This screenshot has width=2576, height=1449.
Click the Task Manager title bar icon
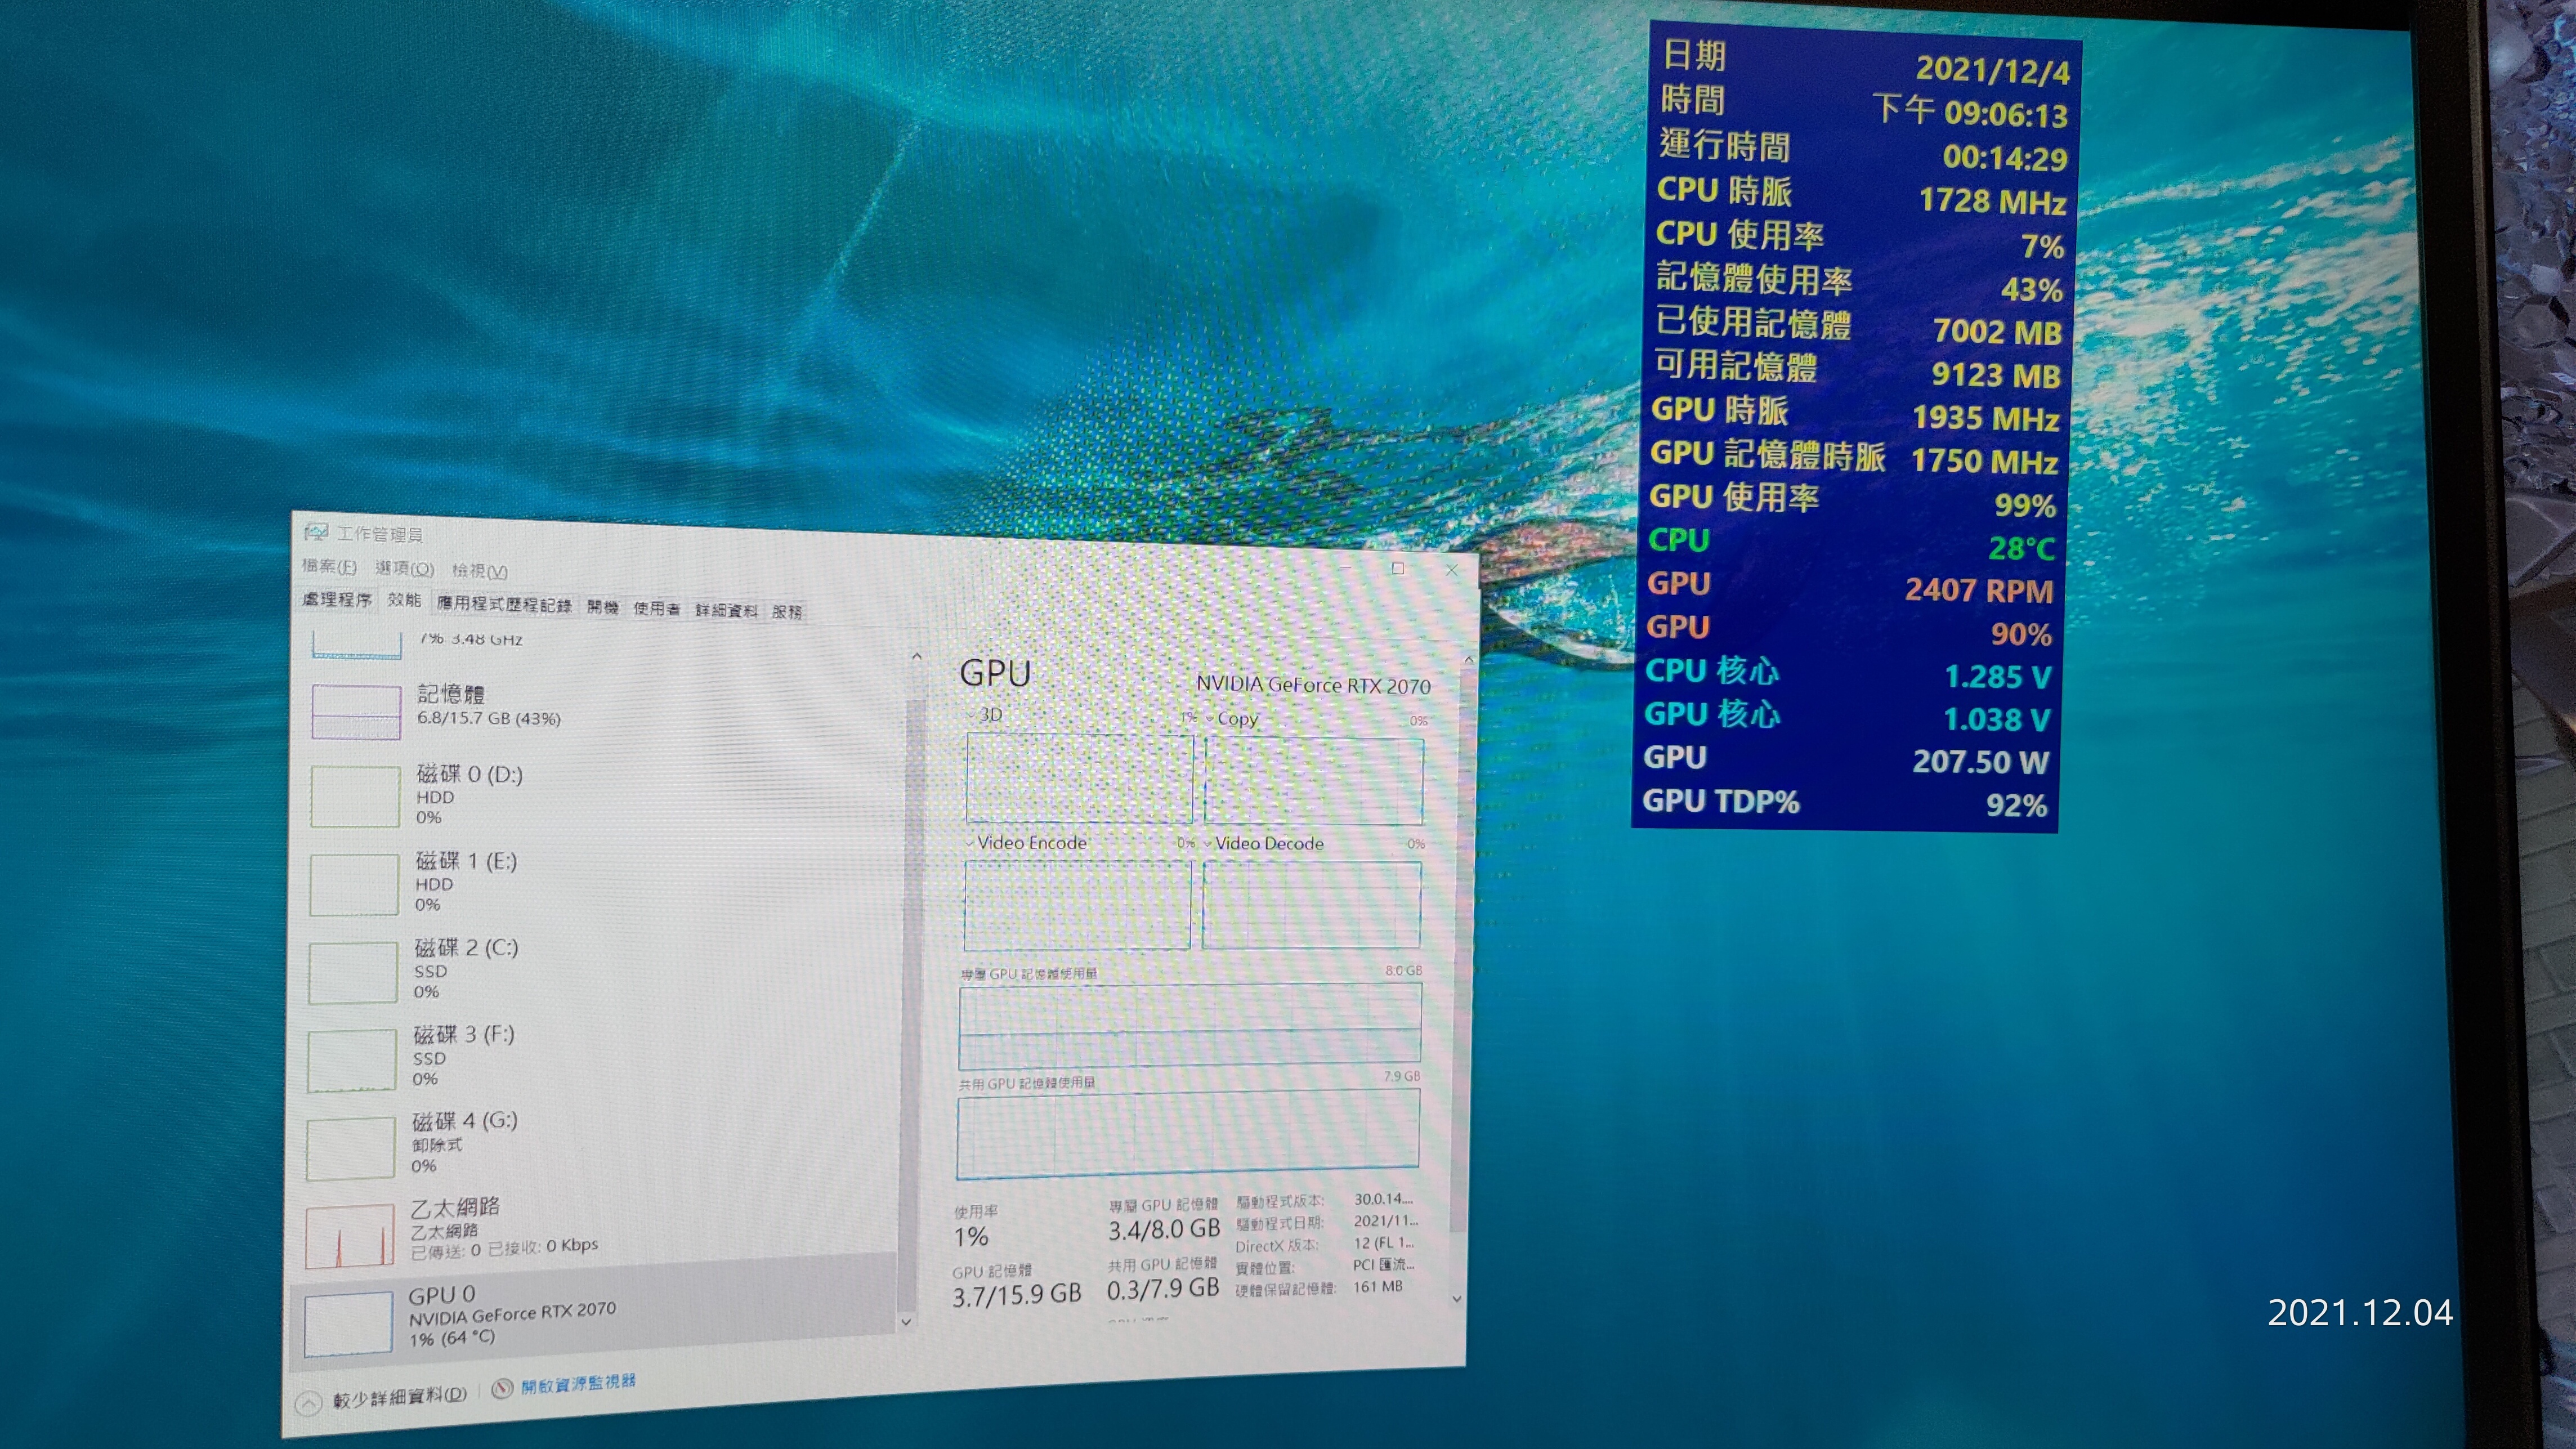[316, 532]
